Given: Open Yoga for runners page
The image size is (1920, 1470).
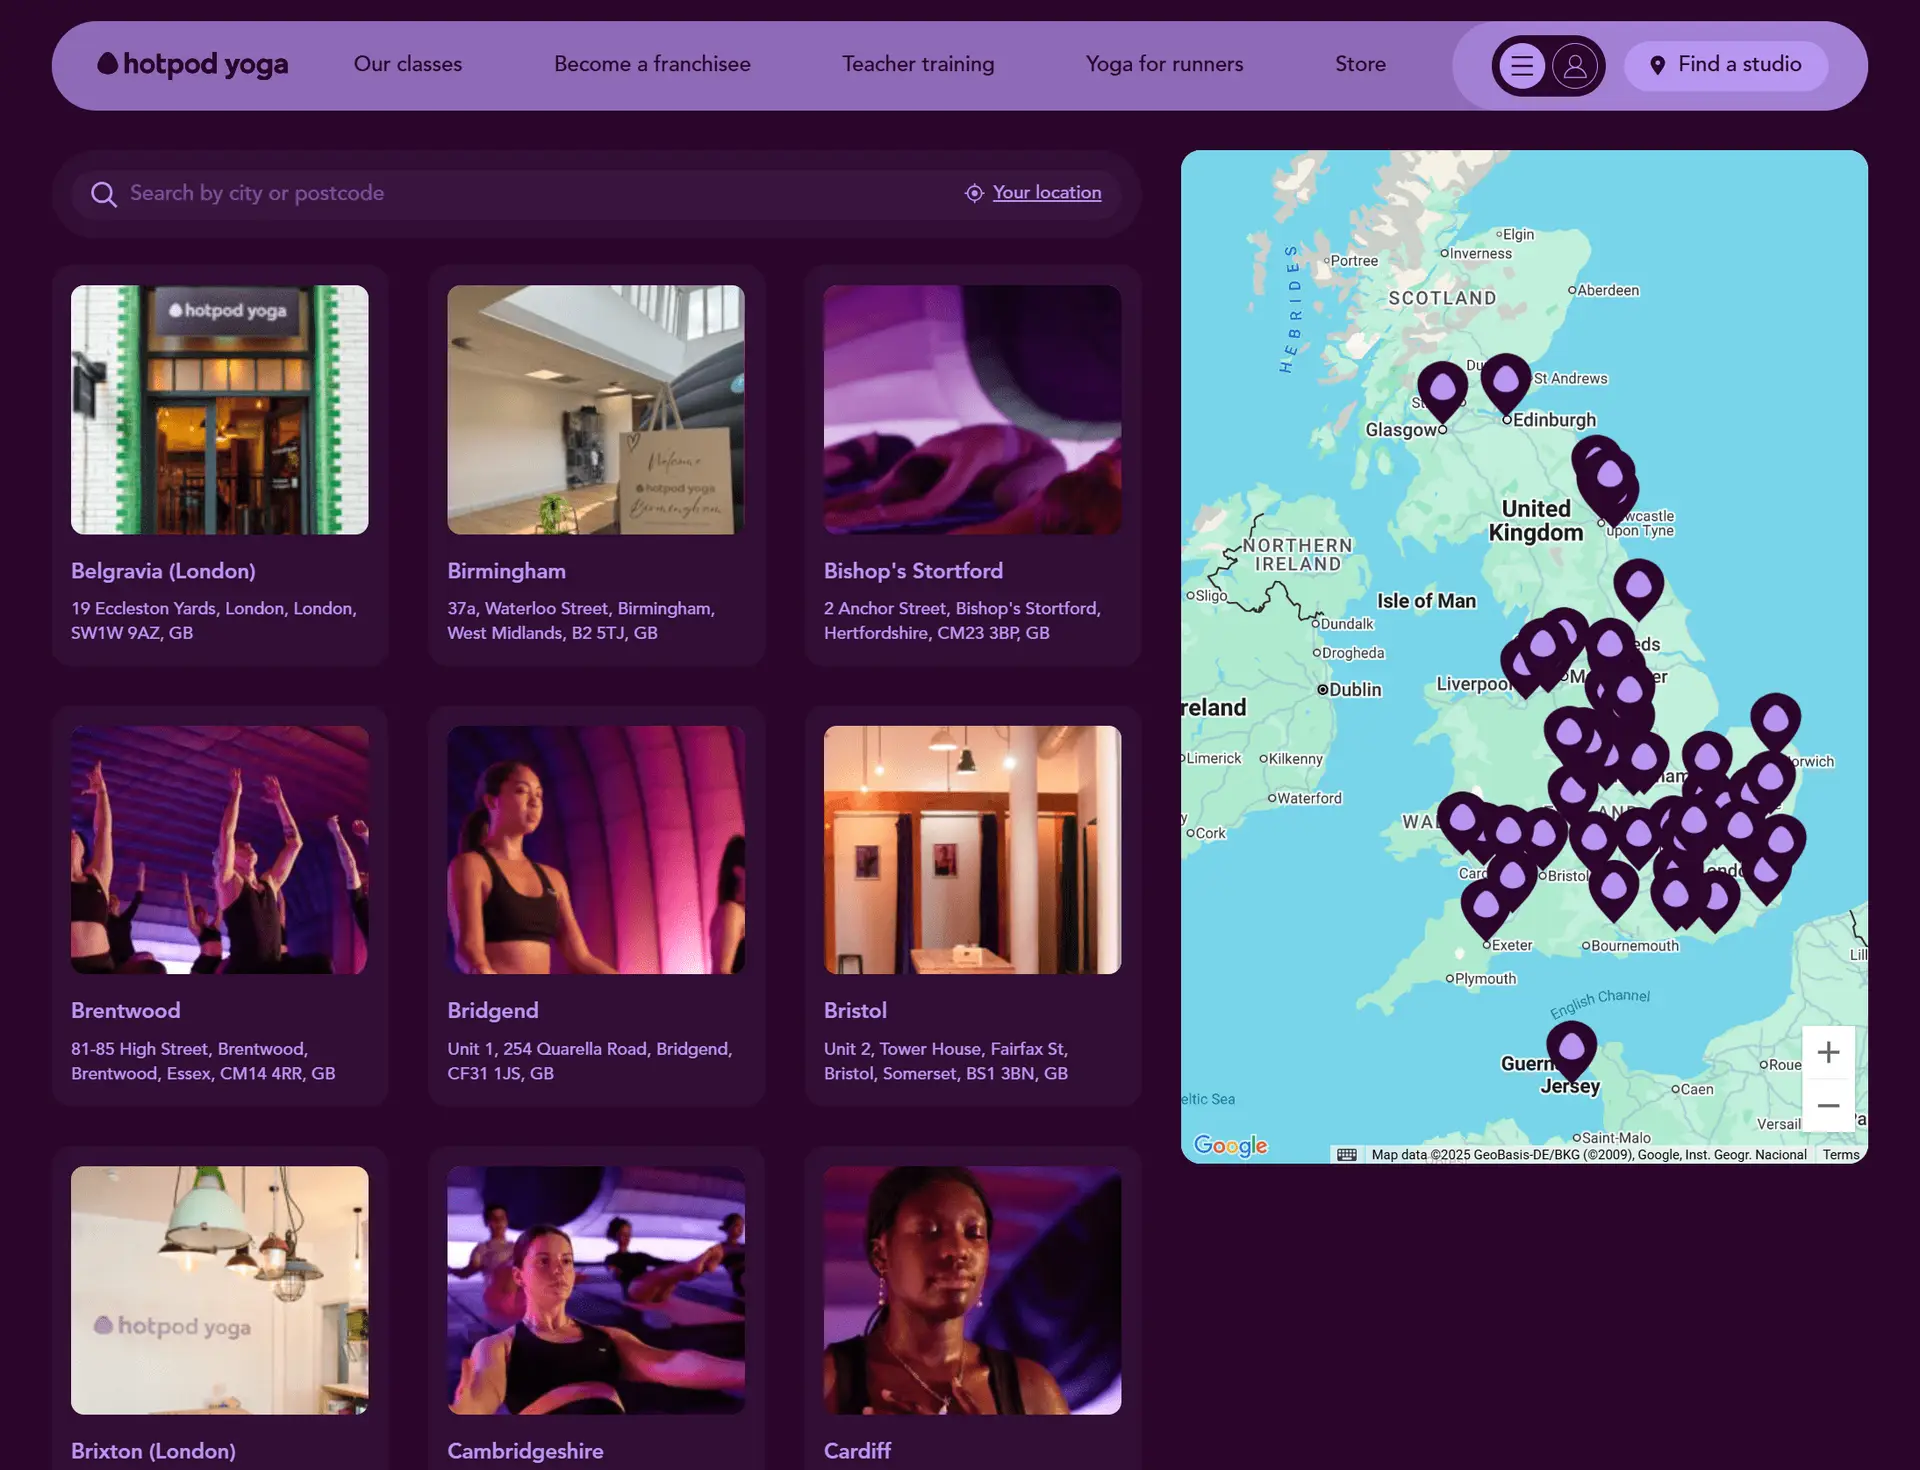Looking at the screenshot, I should (x=1164, y=65).
